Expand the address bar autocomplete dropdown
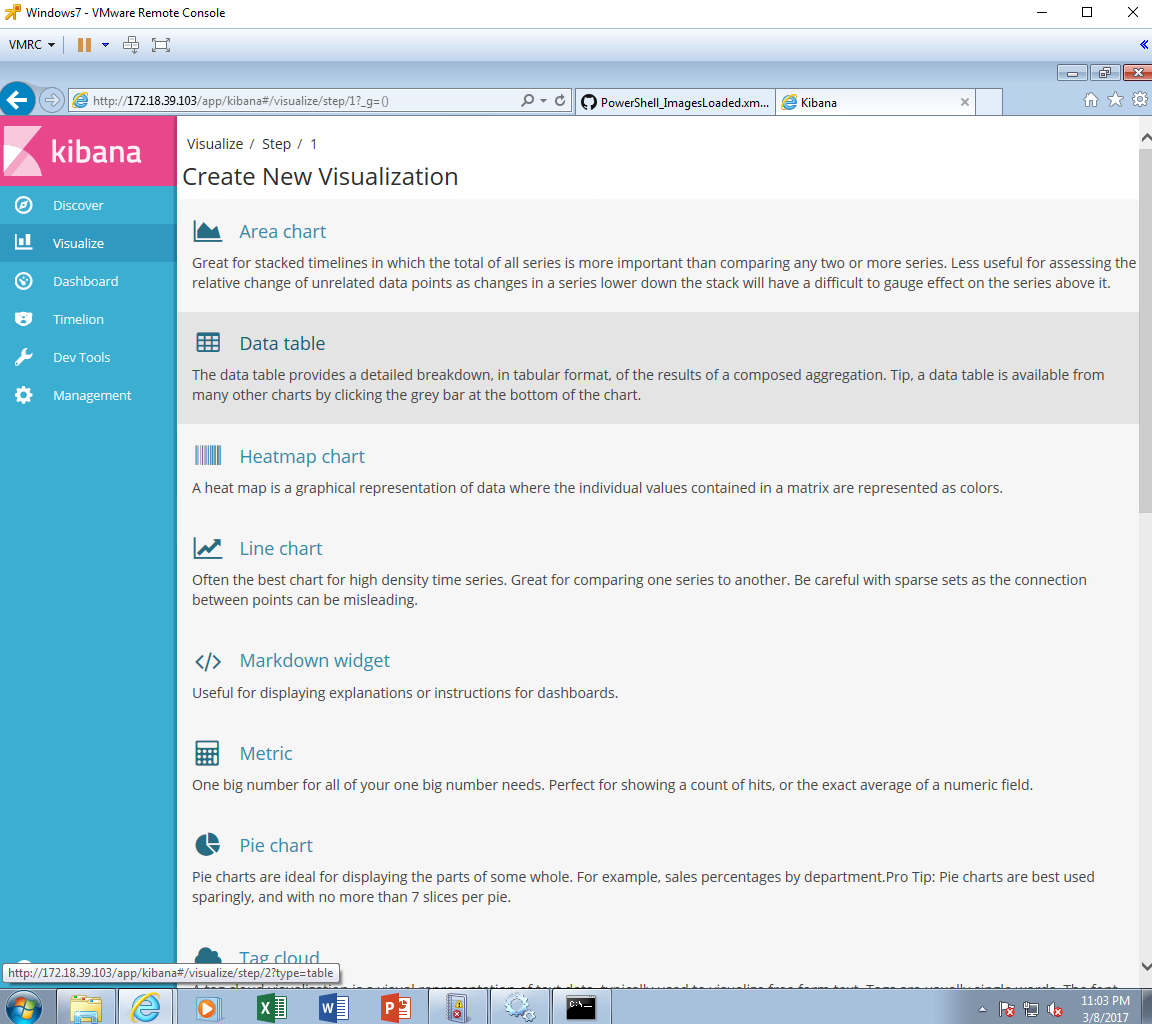This screenshot has height=1024, width=1152. (544, 101)
